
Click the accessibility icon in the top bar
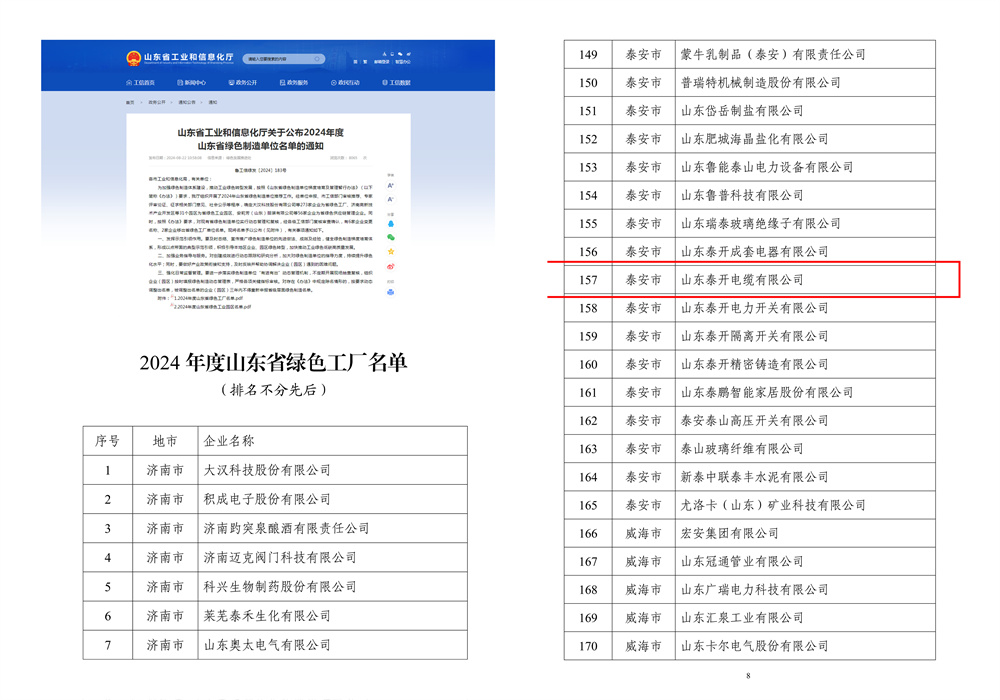(384, 54)
